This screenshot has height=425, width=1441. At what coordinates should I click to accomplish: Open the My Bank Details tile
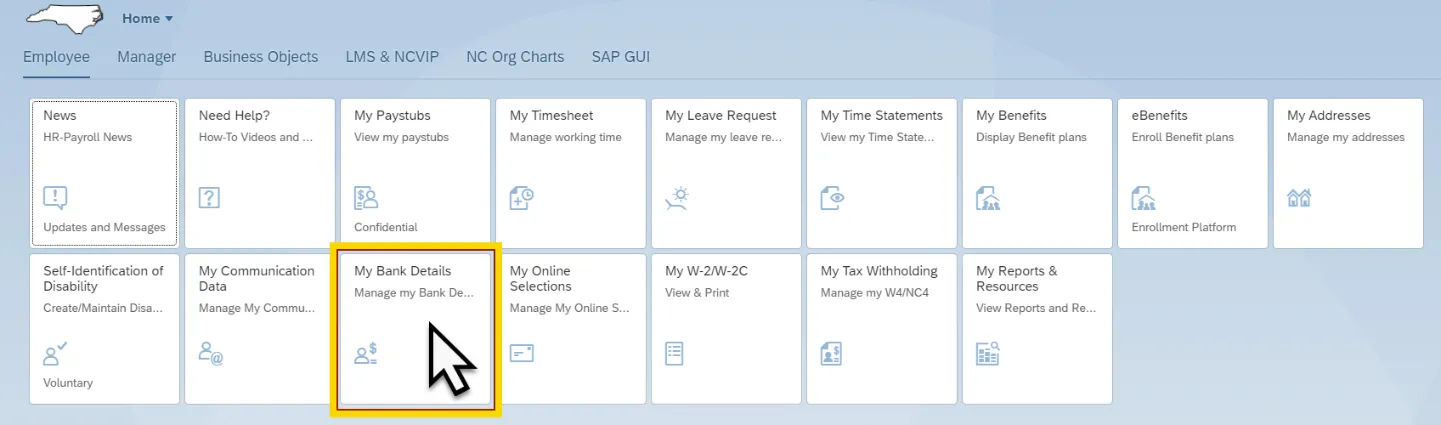(415, 328)
